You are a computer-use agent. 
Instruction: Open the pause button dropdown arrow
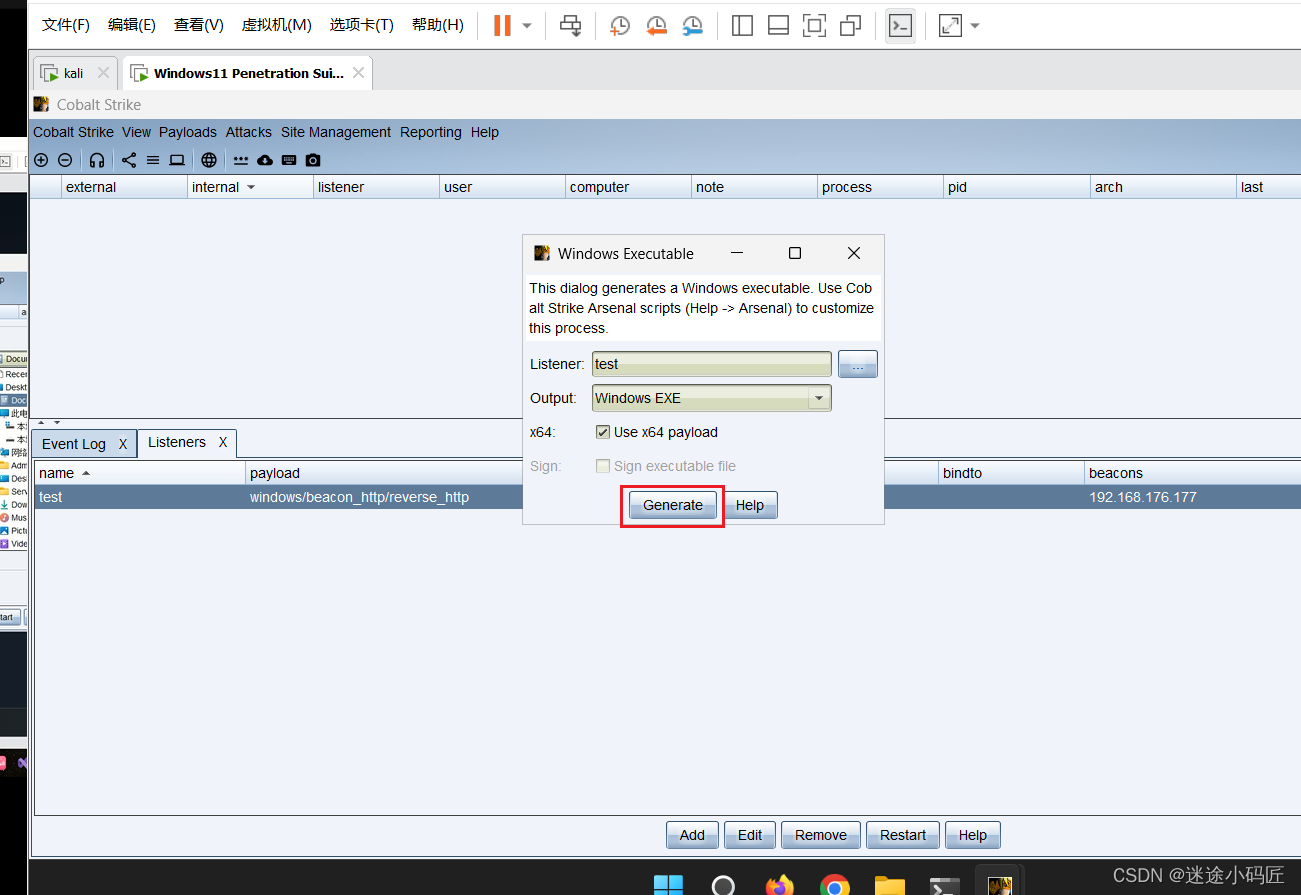527,25
